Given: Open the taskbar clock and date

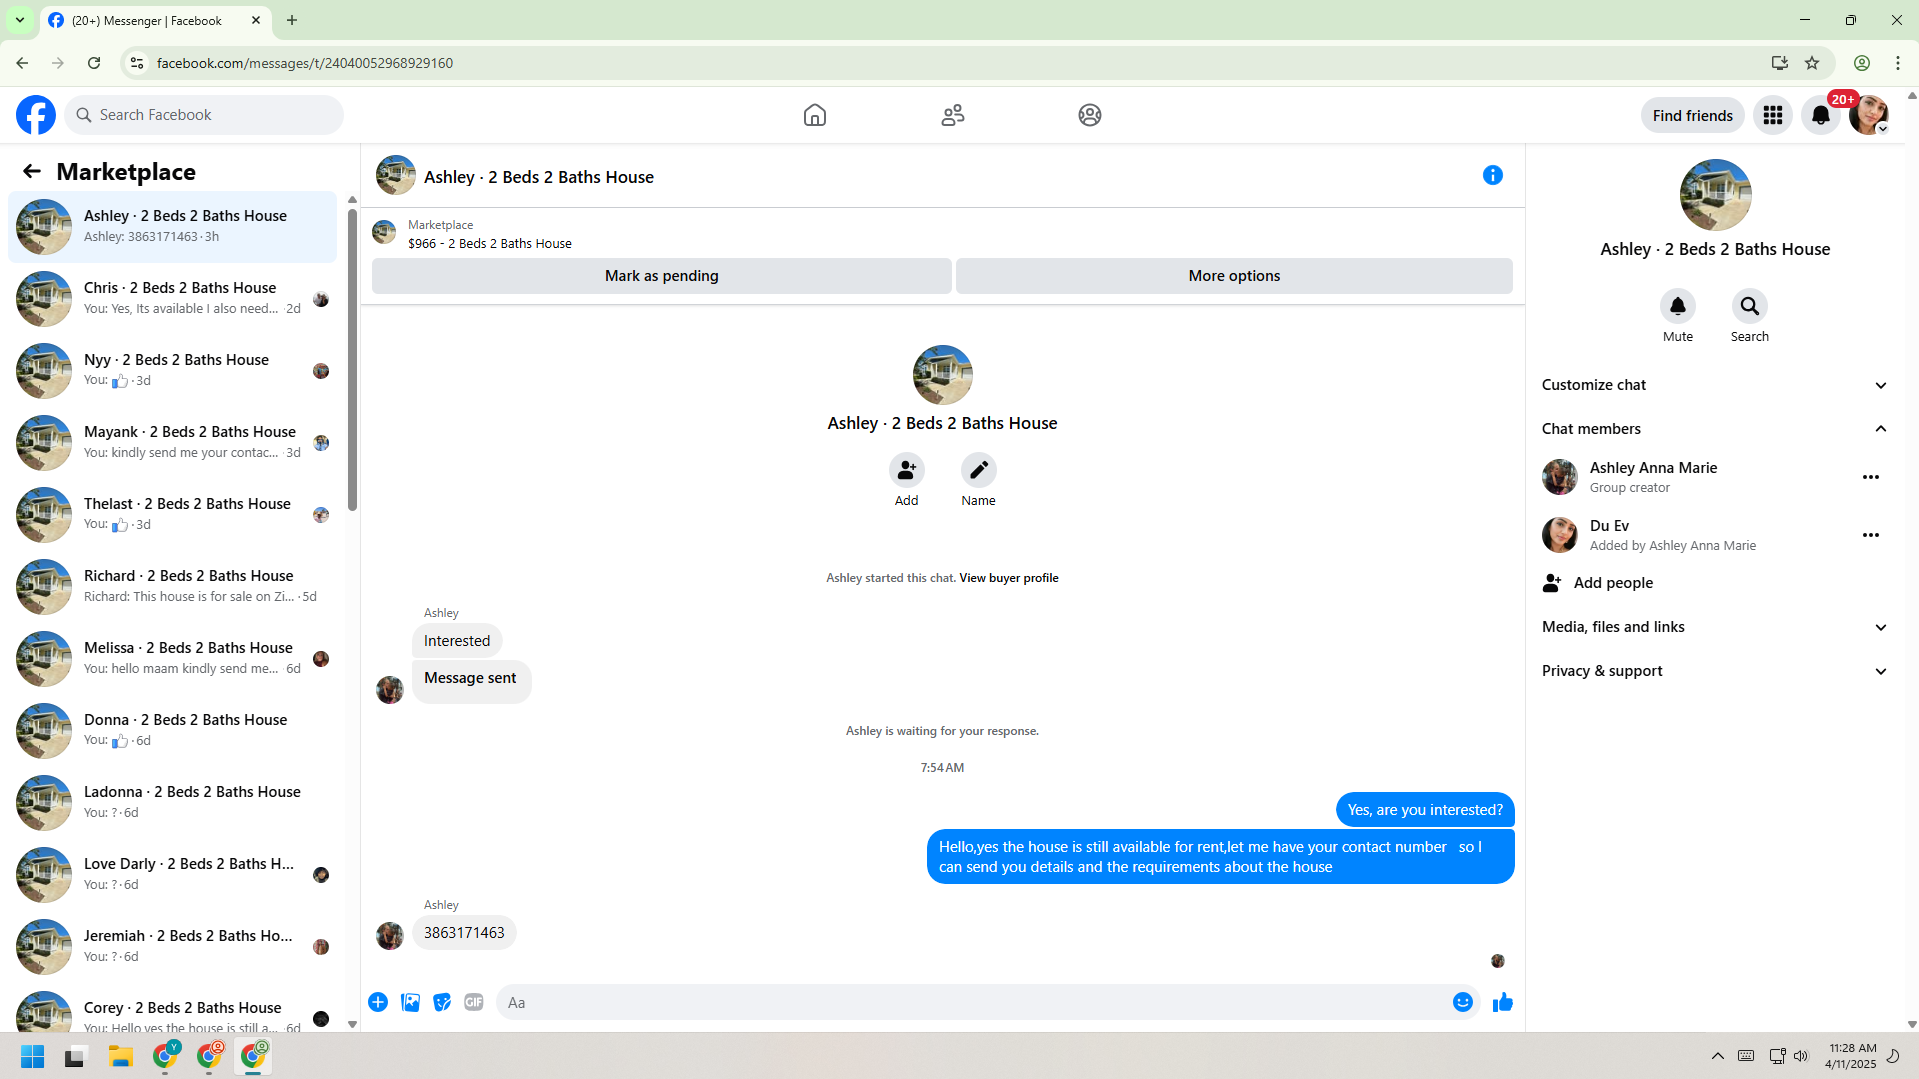Looking at the screenshot, I should pyautogui.click(x=1851, y=1056).
